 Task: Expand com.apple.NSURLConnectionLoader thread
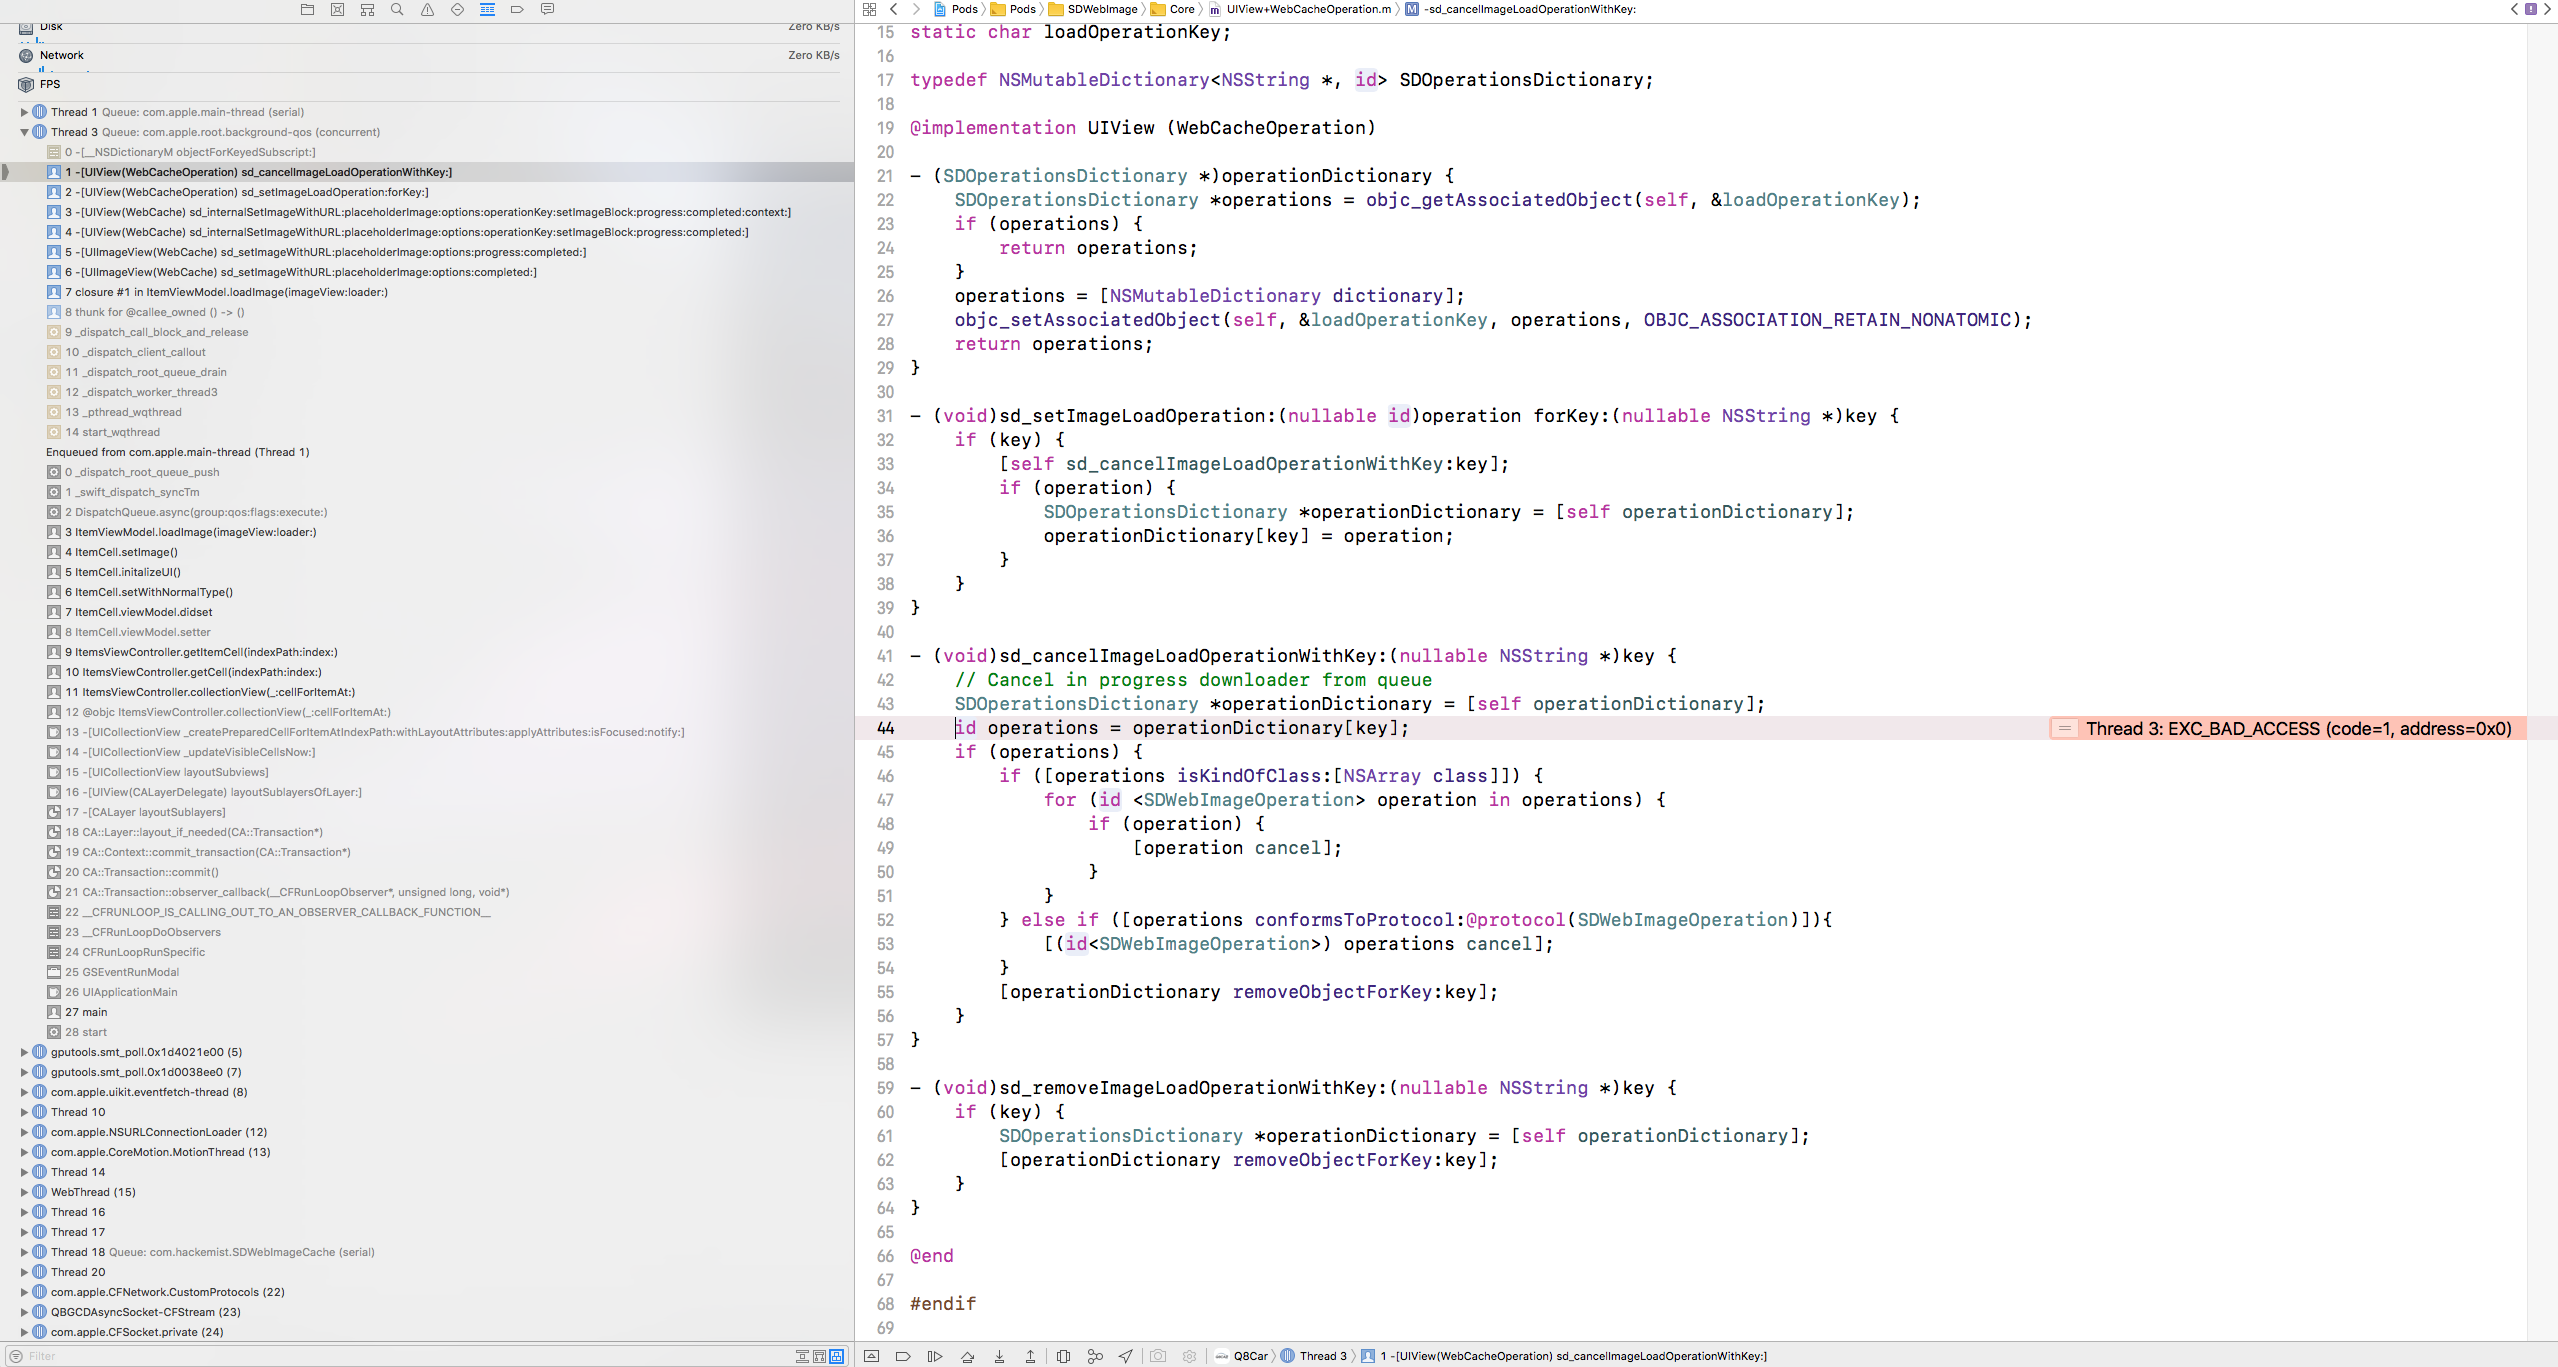(22, 1131)
